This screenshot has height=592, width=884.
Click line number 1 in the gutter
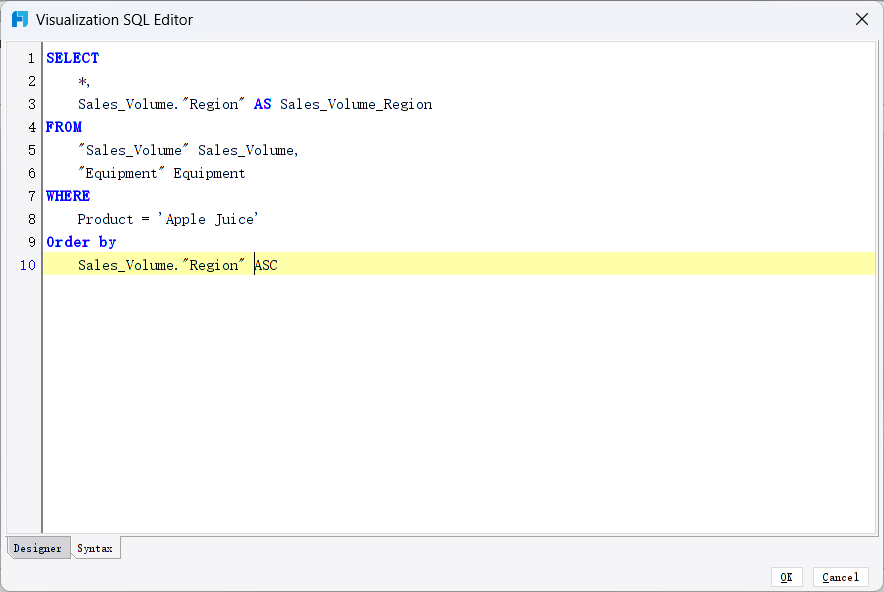click(x=32, y=58)
